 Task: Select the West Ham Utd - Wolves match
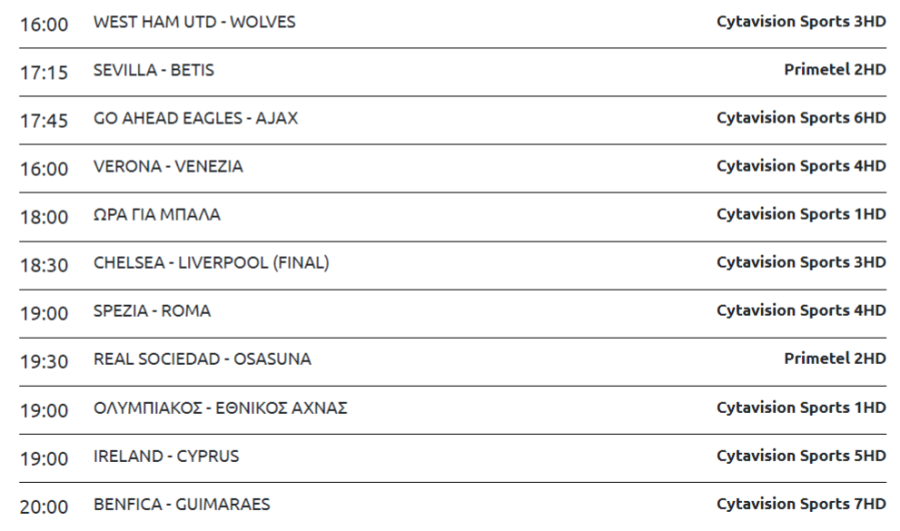point(194,22)
